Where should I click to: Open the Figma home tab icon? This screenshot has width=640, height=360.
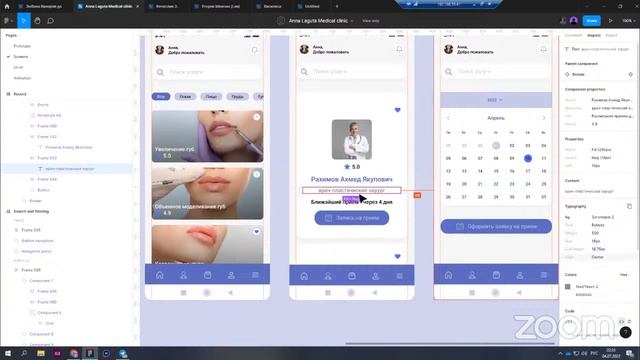point(7,6)
